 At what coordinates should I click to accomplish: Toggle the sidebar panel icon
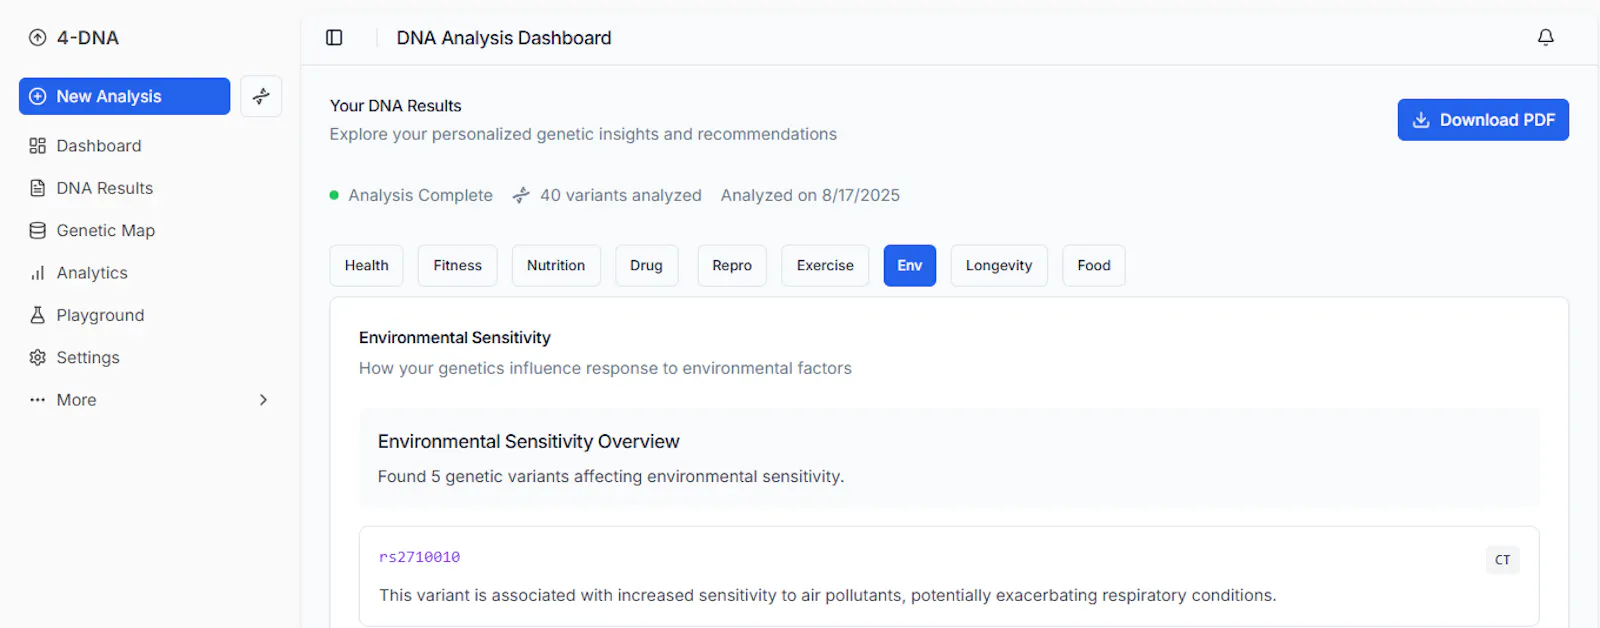334,38
